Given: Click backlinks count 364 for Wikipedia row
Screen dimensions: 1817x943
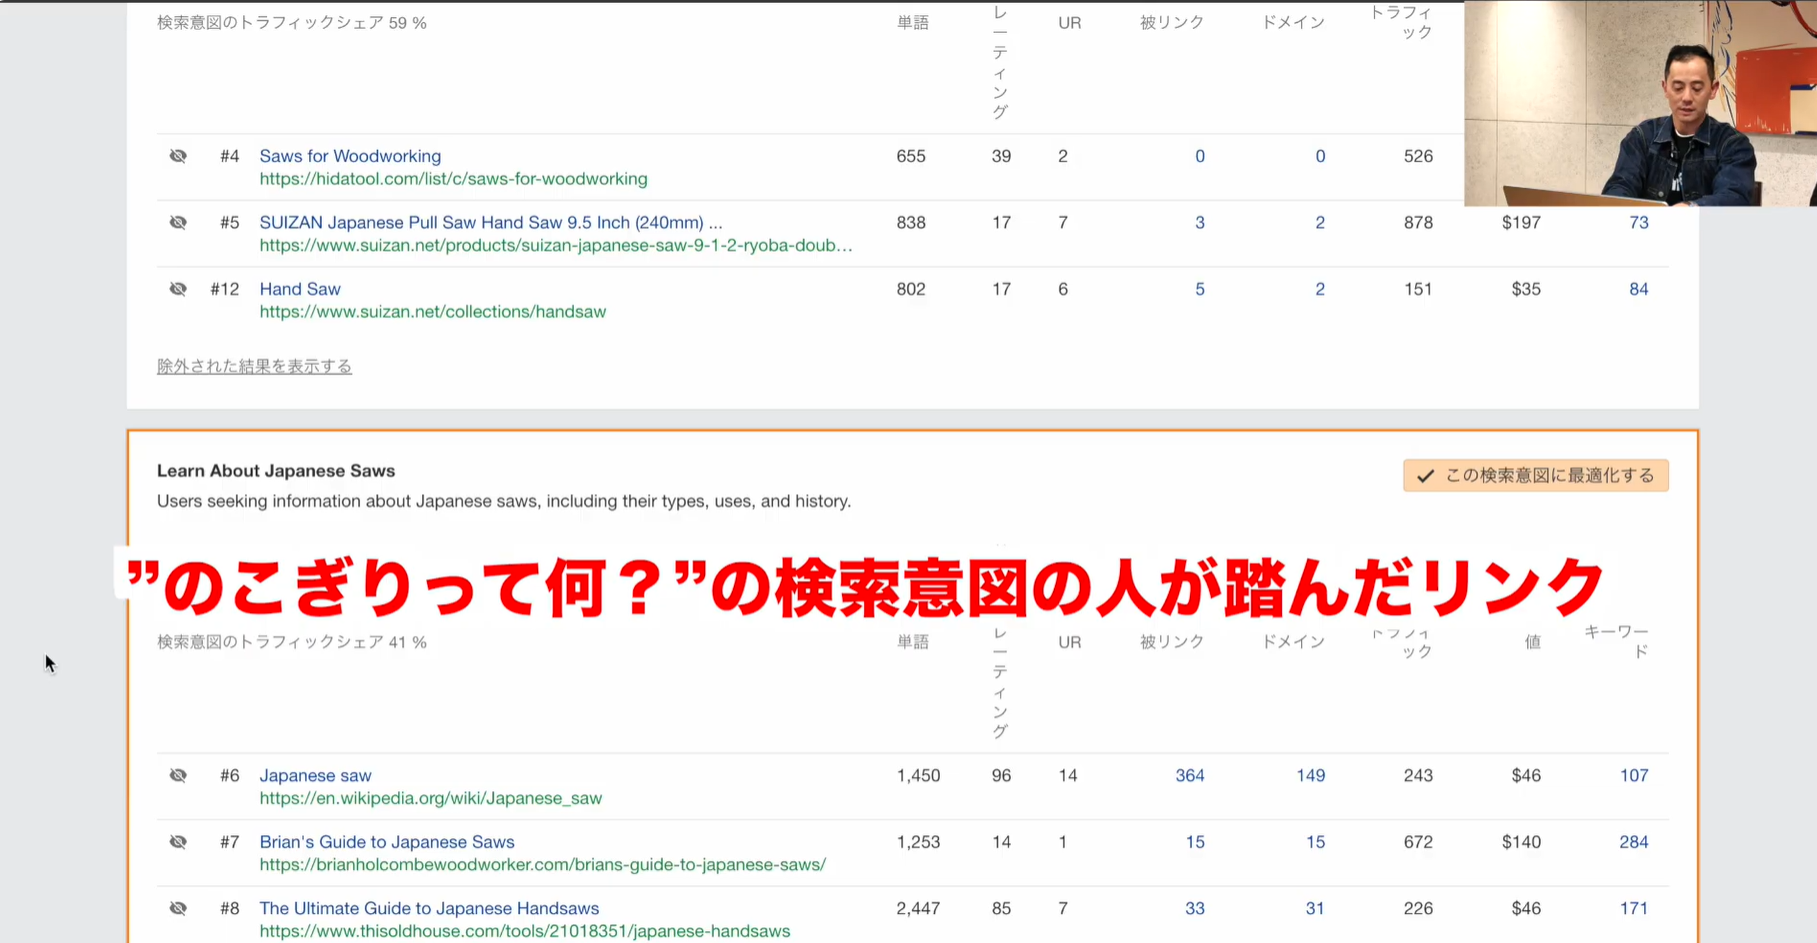Looking at the screenshot, I should [1189, 775].
